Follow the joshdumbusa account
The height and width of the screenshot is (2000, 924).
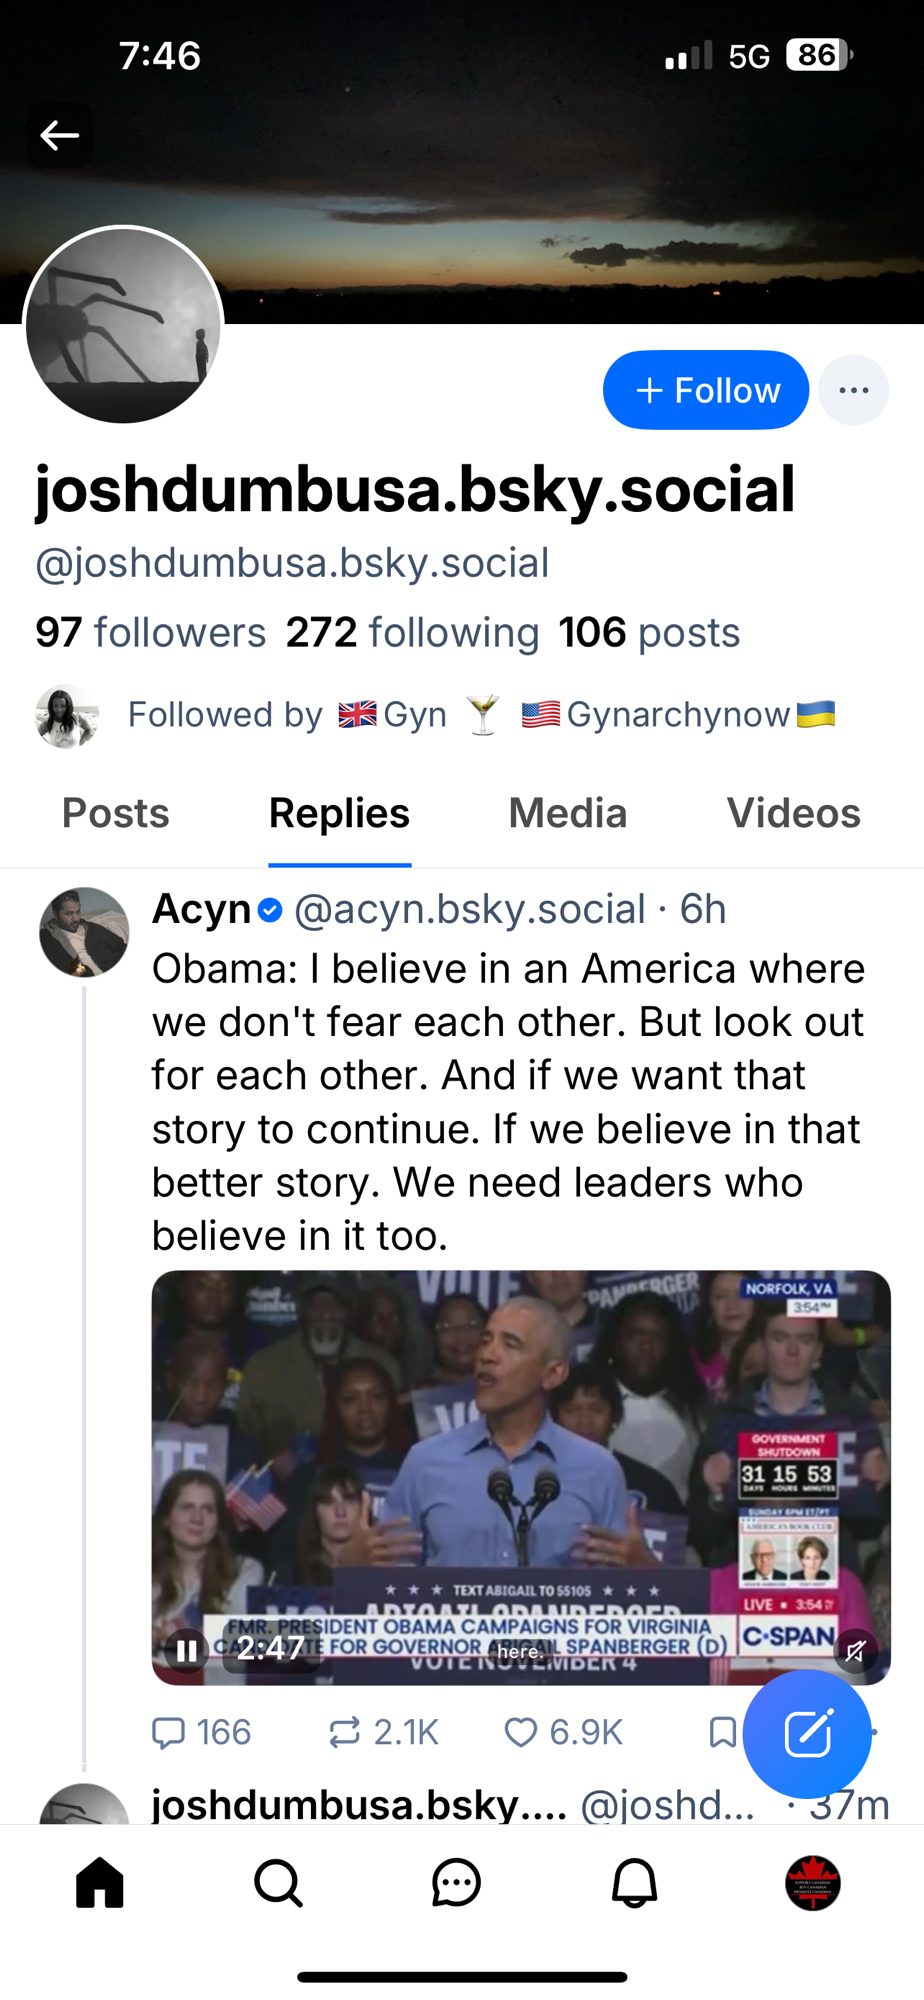point(706,390)
